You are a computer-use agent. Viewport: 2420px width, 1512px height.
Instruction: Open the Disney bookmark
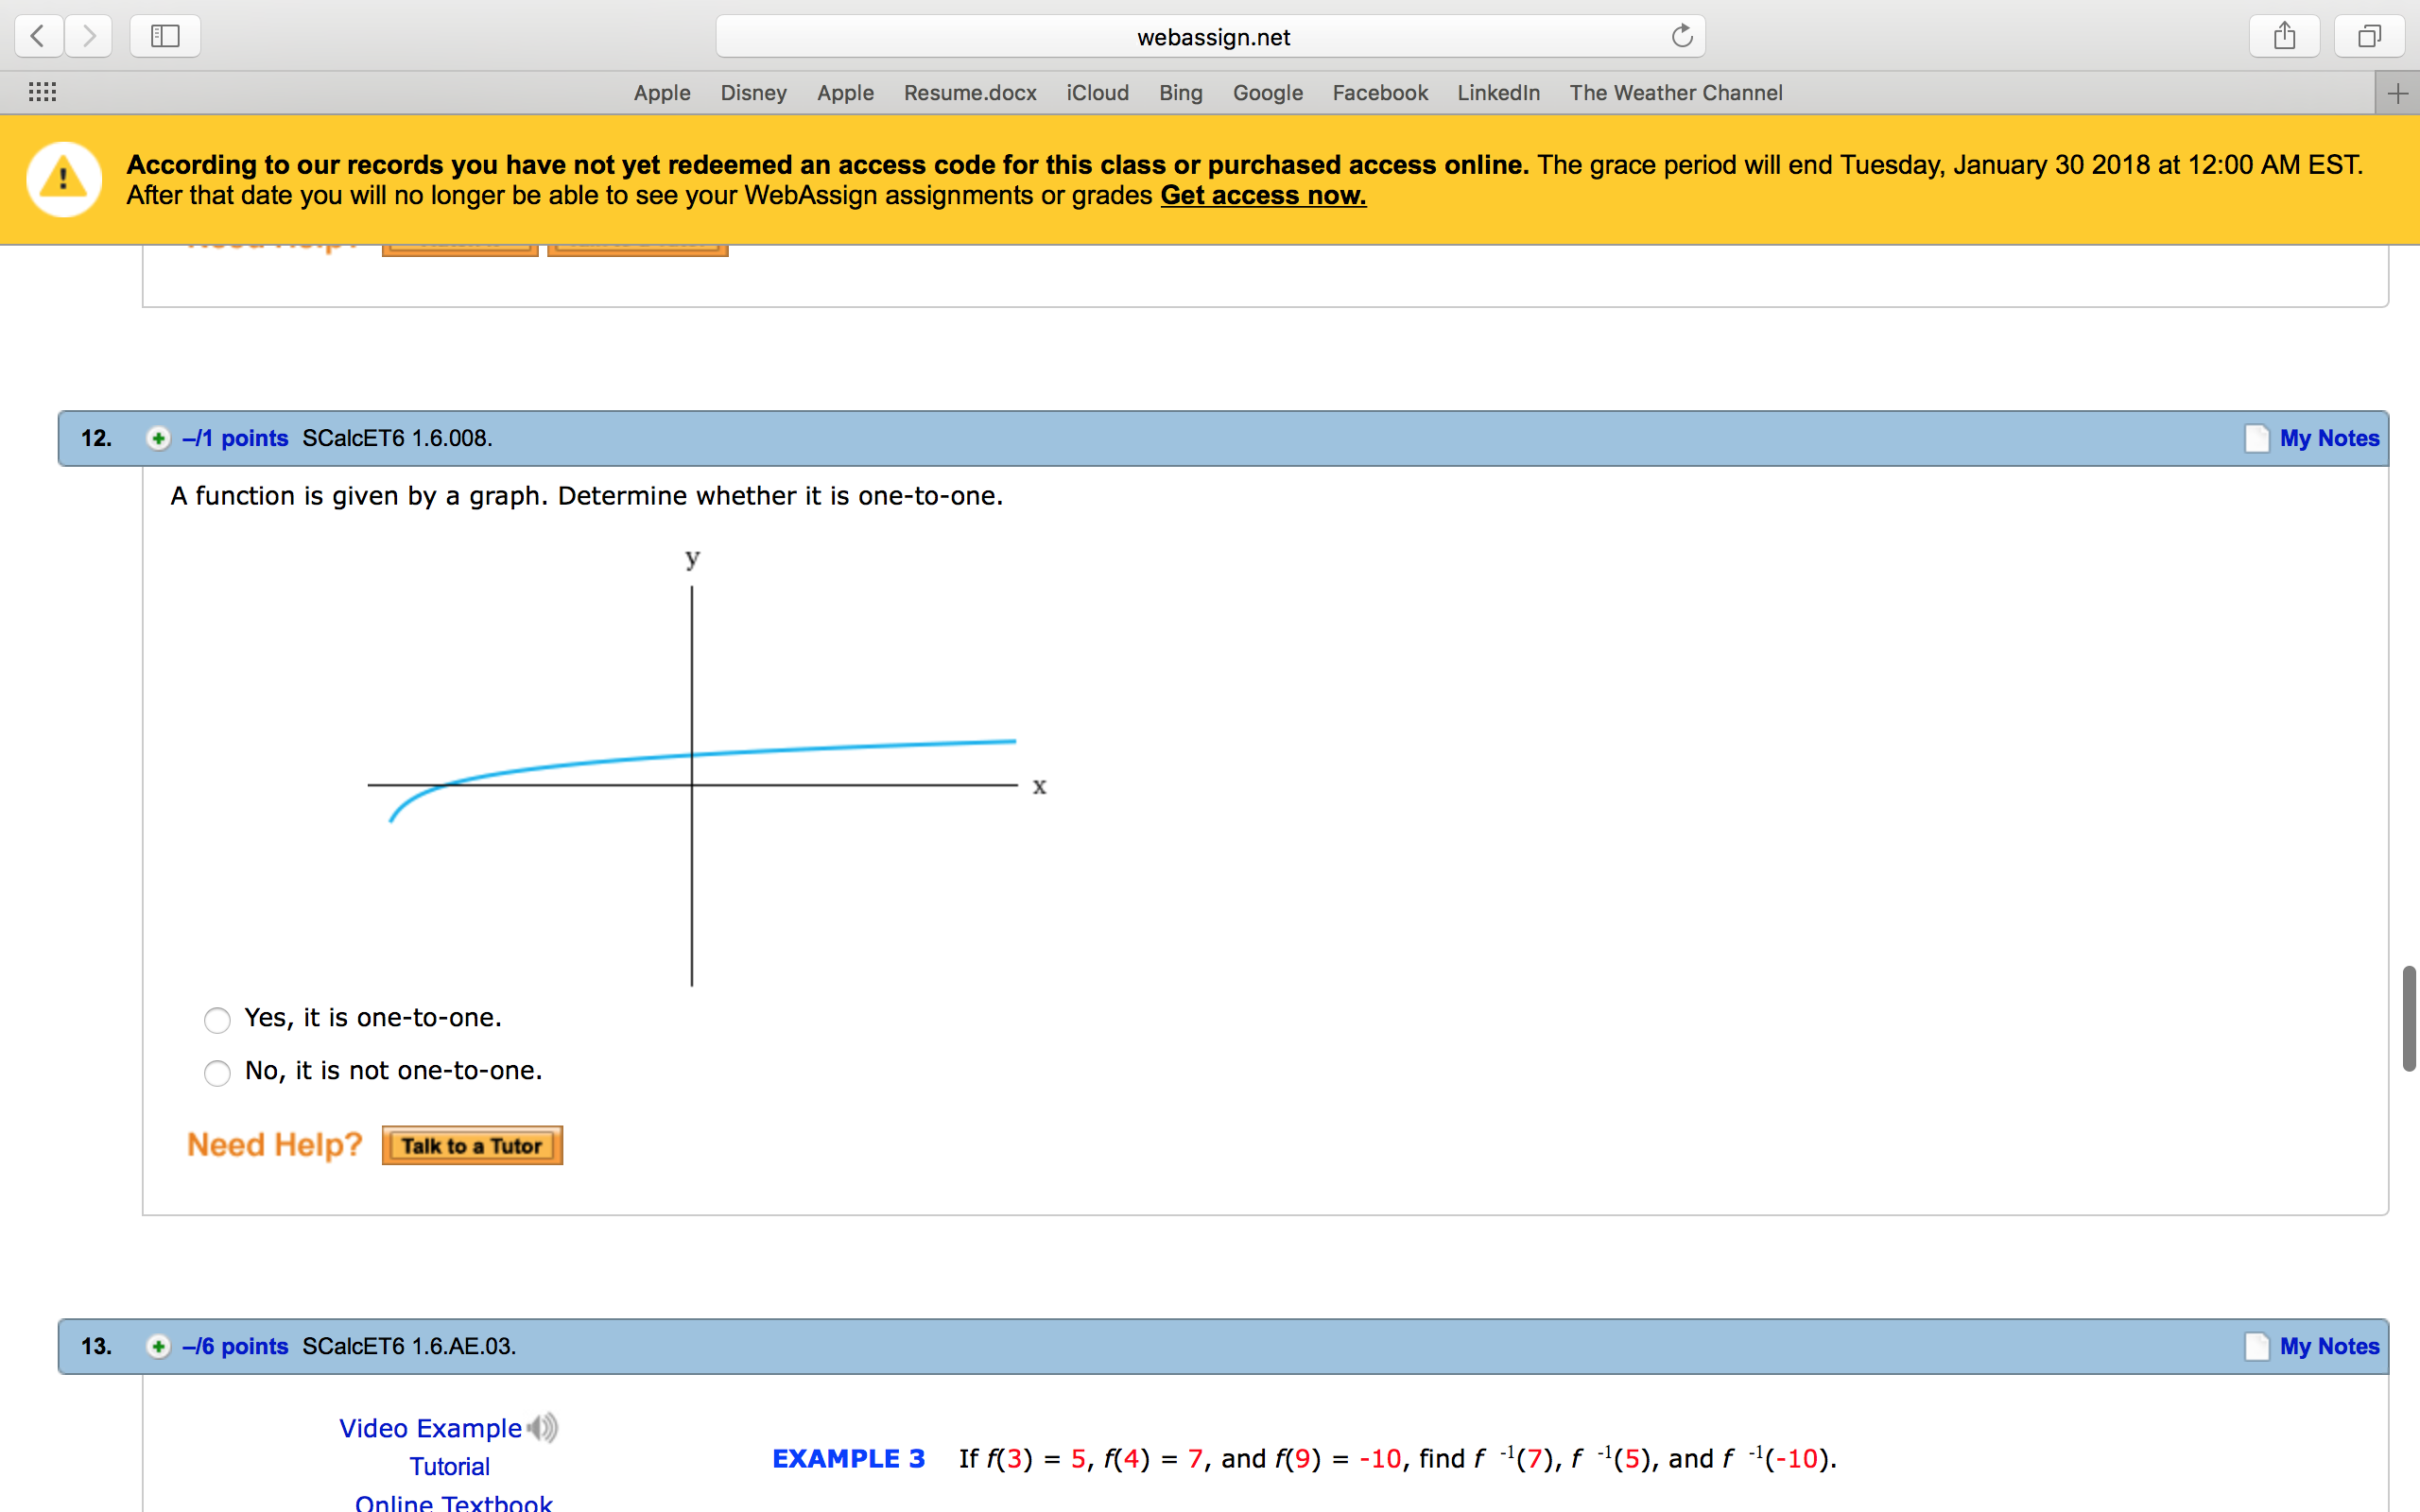(x=754, y=93)
